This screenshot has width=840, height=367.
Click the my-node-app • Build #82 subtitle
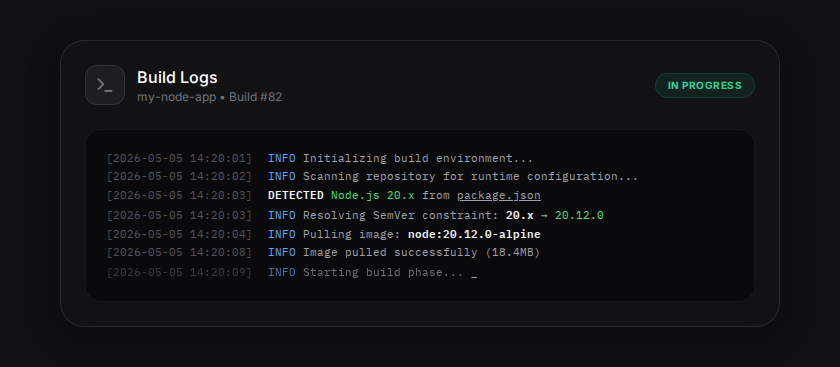coord(209,97)
